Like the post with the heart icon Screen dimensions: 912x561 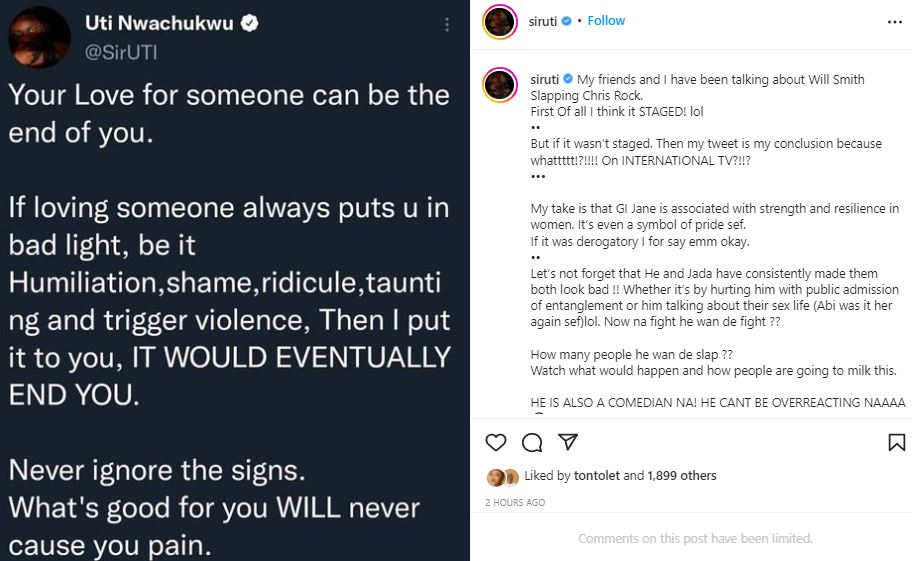[495, 442]
